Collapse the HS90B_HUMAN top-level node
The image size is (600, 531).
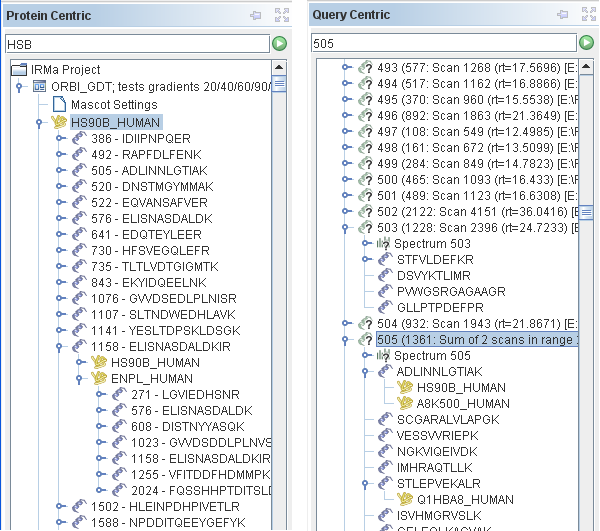39,123
